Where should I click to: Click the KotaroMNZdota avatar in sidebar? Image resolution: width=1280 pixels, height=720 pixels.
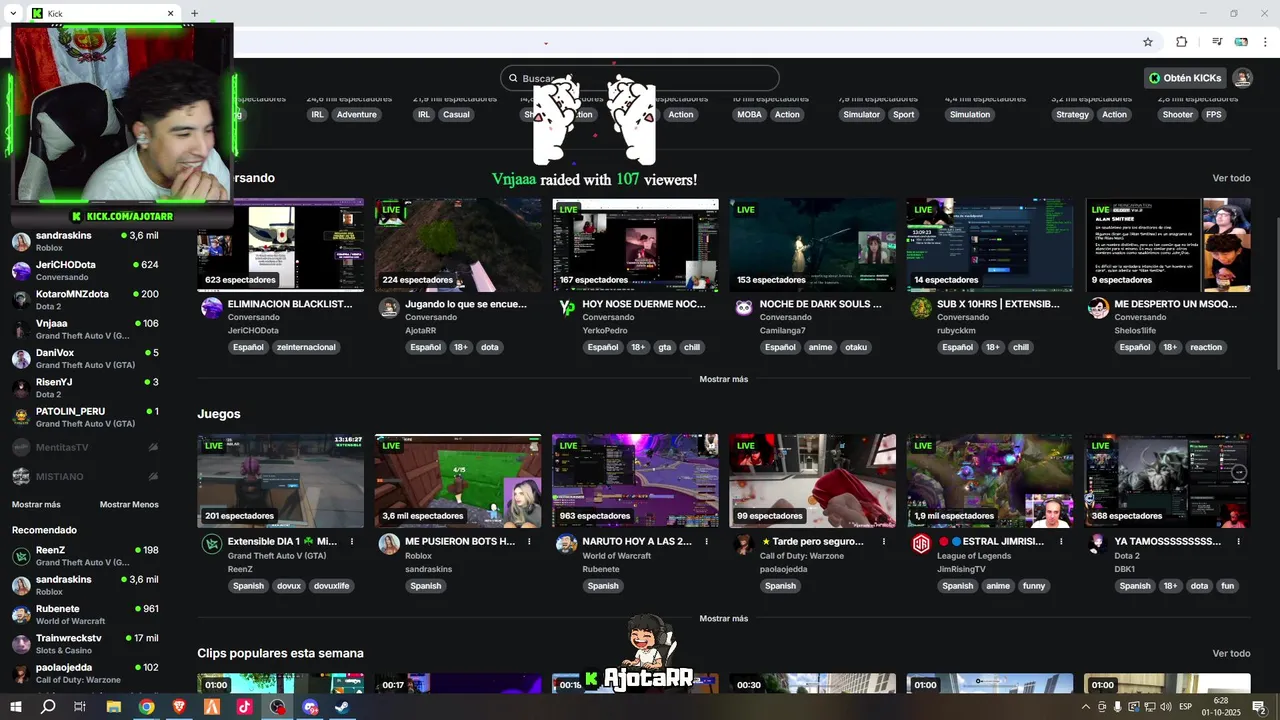pos(21,300)
